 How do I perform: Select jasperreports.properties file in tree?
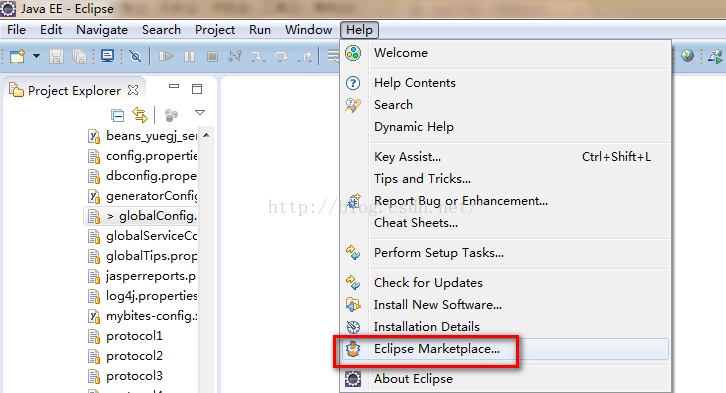[x=143, y=276]
